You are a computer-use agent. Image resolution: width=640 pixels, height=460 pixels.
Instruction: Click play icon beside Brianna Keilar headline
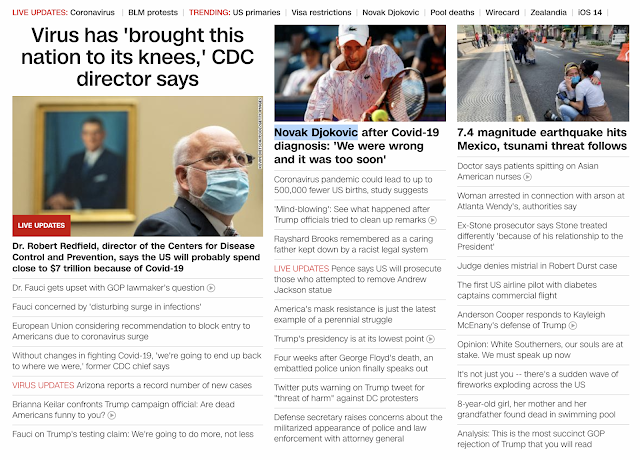pos(112,416)
